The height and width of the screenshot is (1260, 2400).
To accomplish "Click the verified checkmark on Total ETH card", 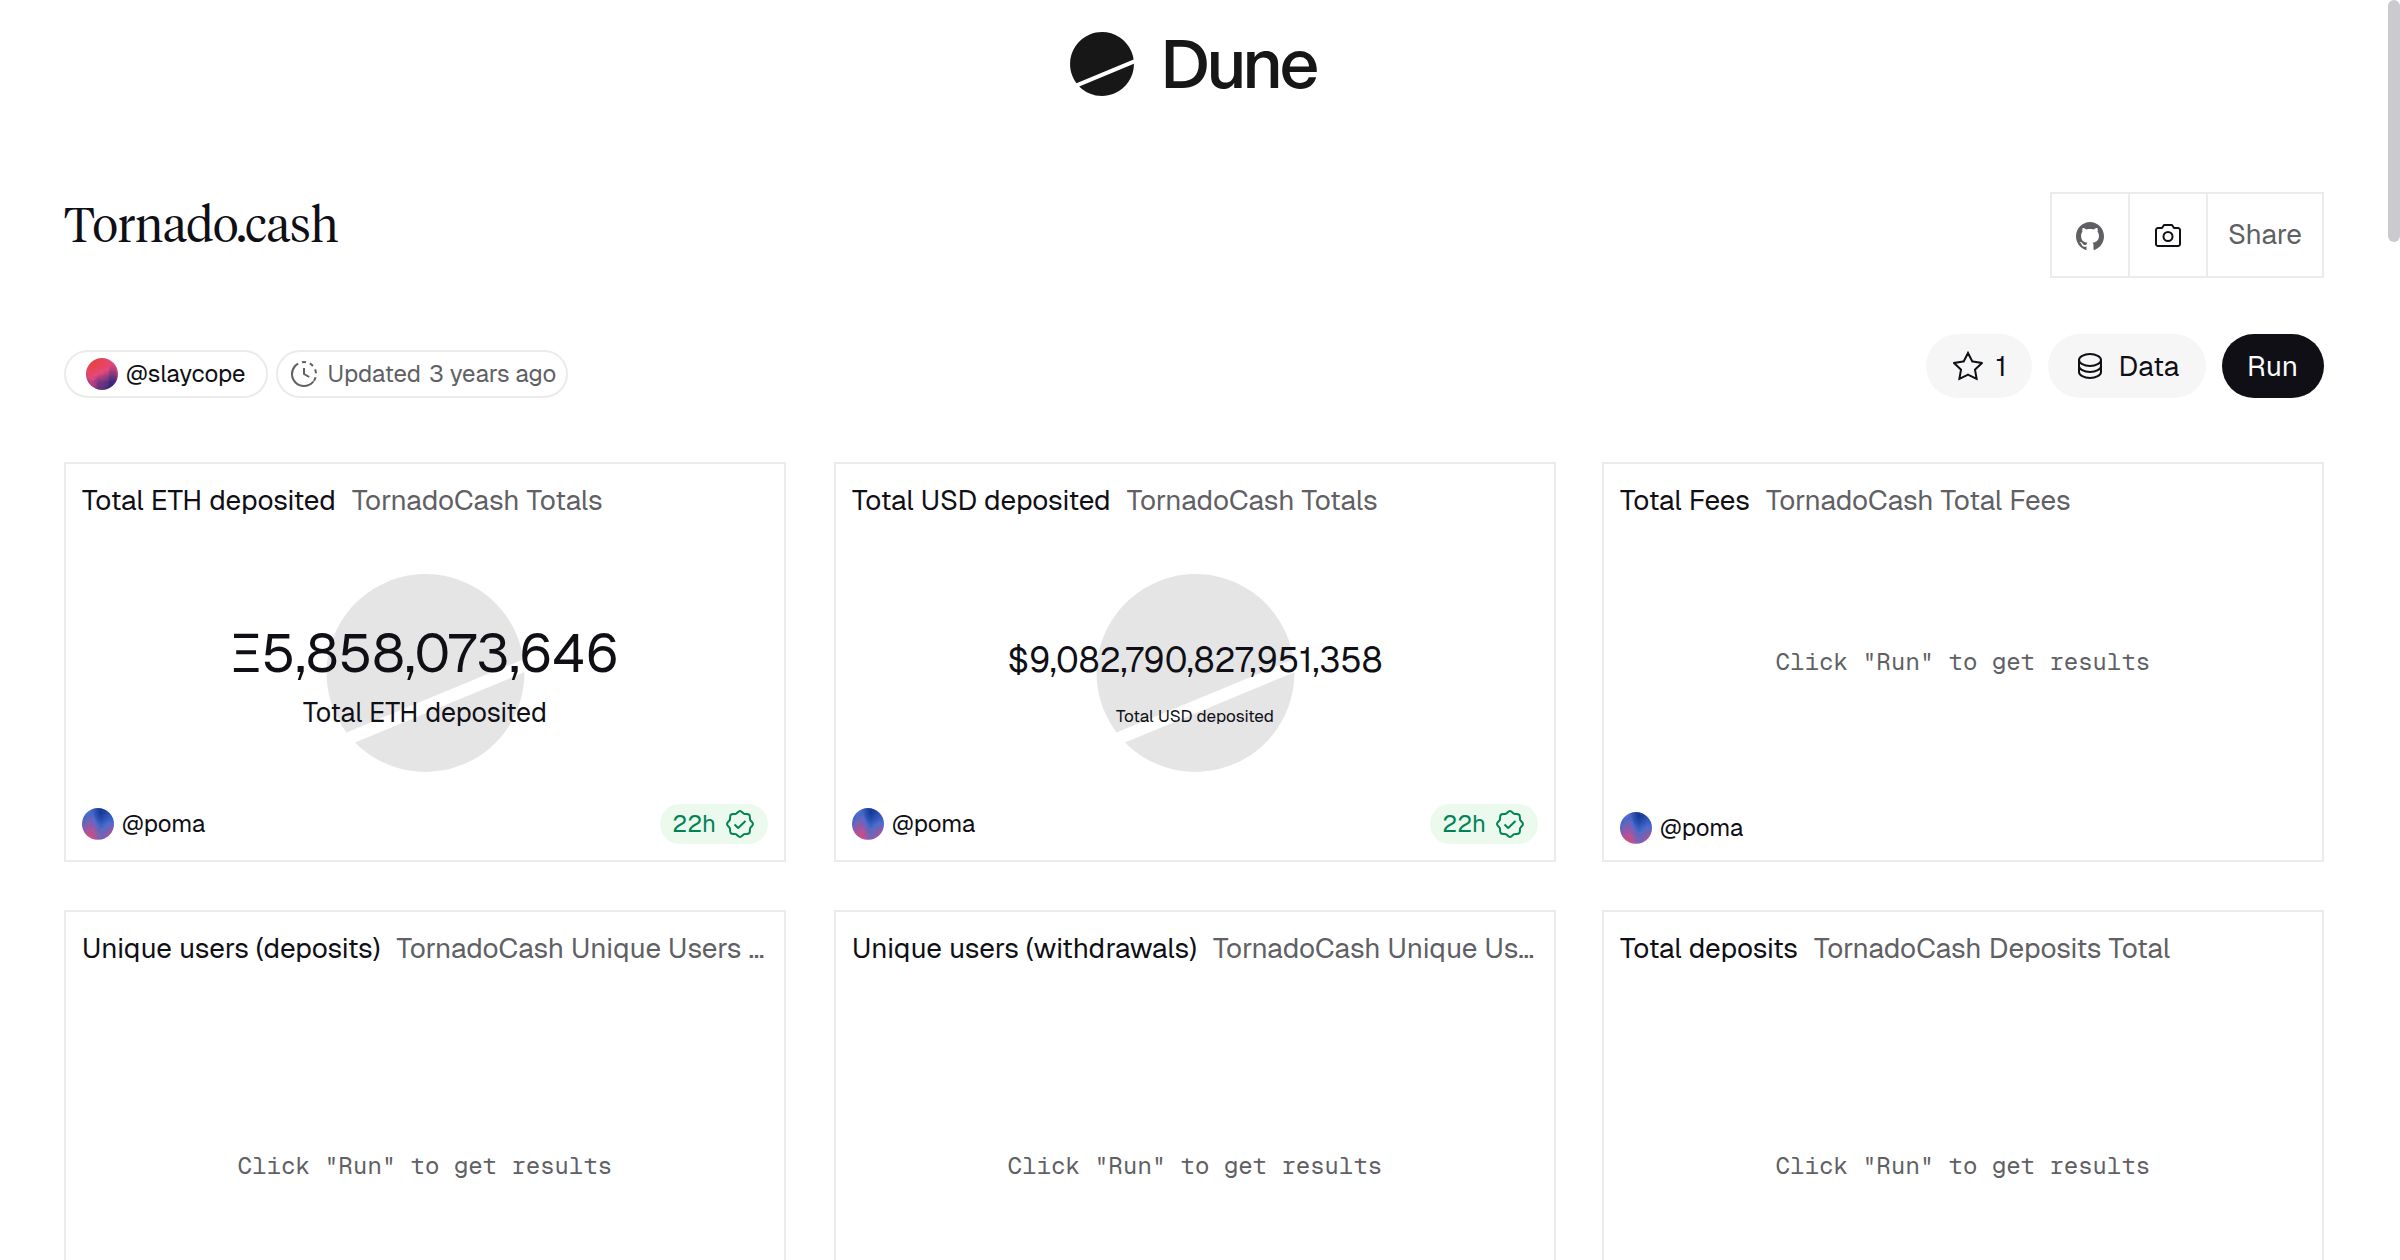I will click(740, 824).
